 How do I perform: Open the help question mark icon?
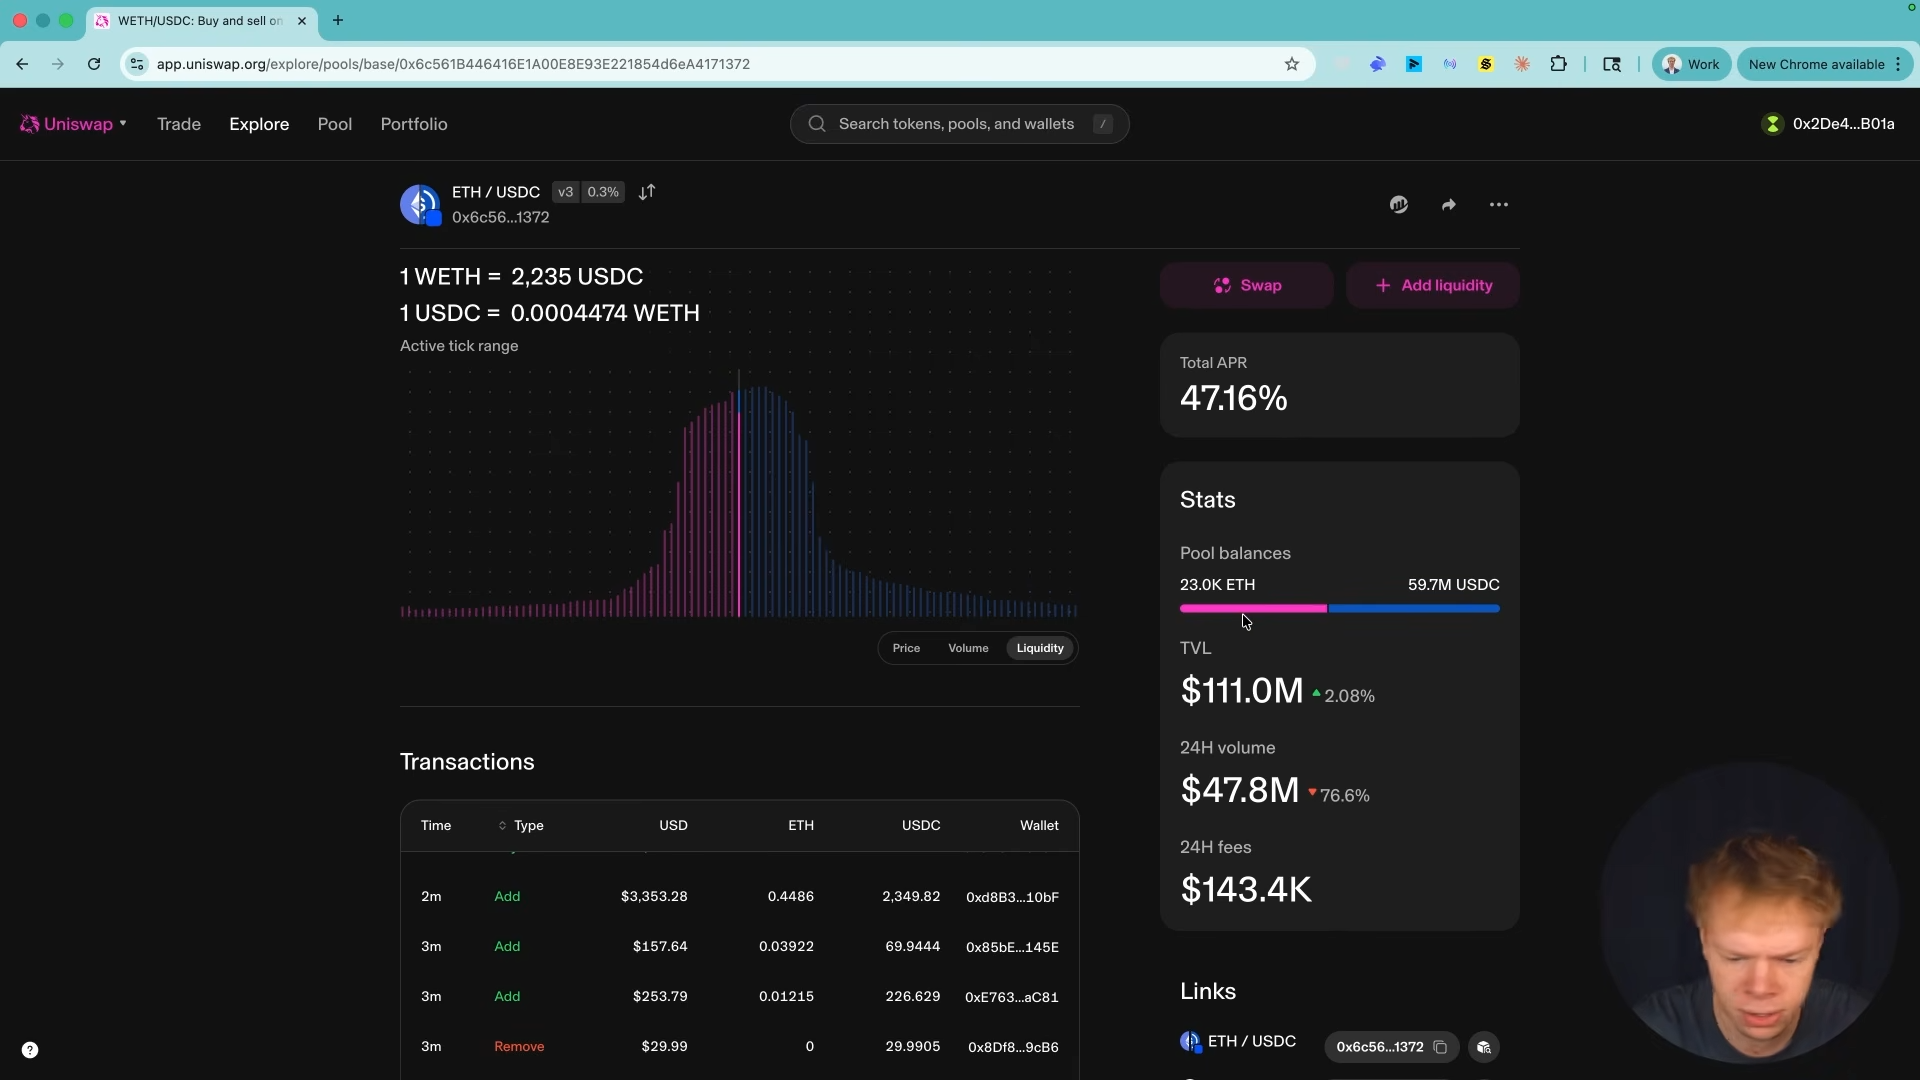point(30,1050)
